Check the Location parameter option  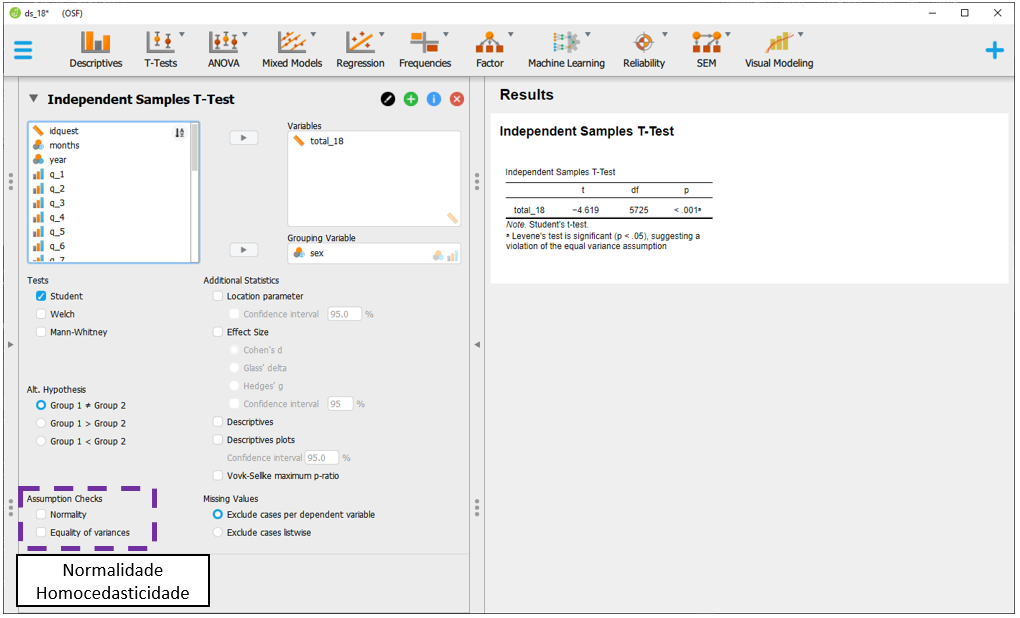[218, 296]
